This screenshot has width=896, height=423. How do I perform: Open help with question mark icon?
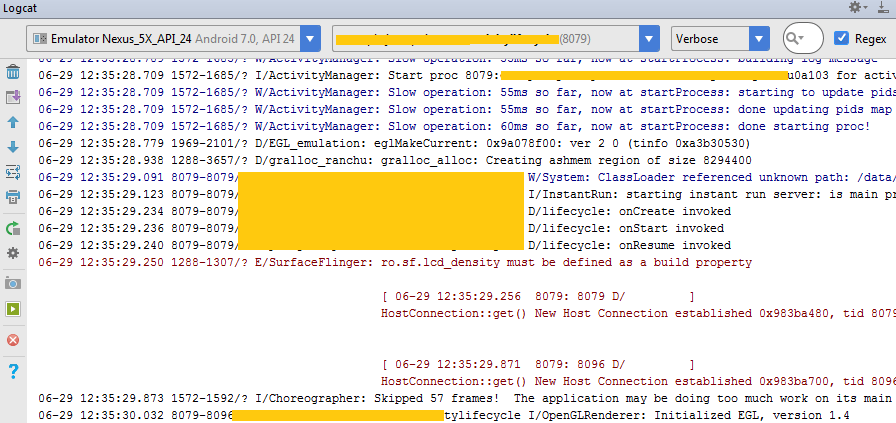[x=13, y=371]
